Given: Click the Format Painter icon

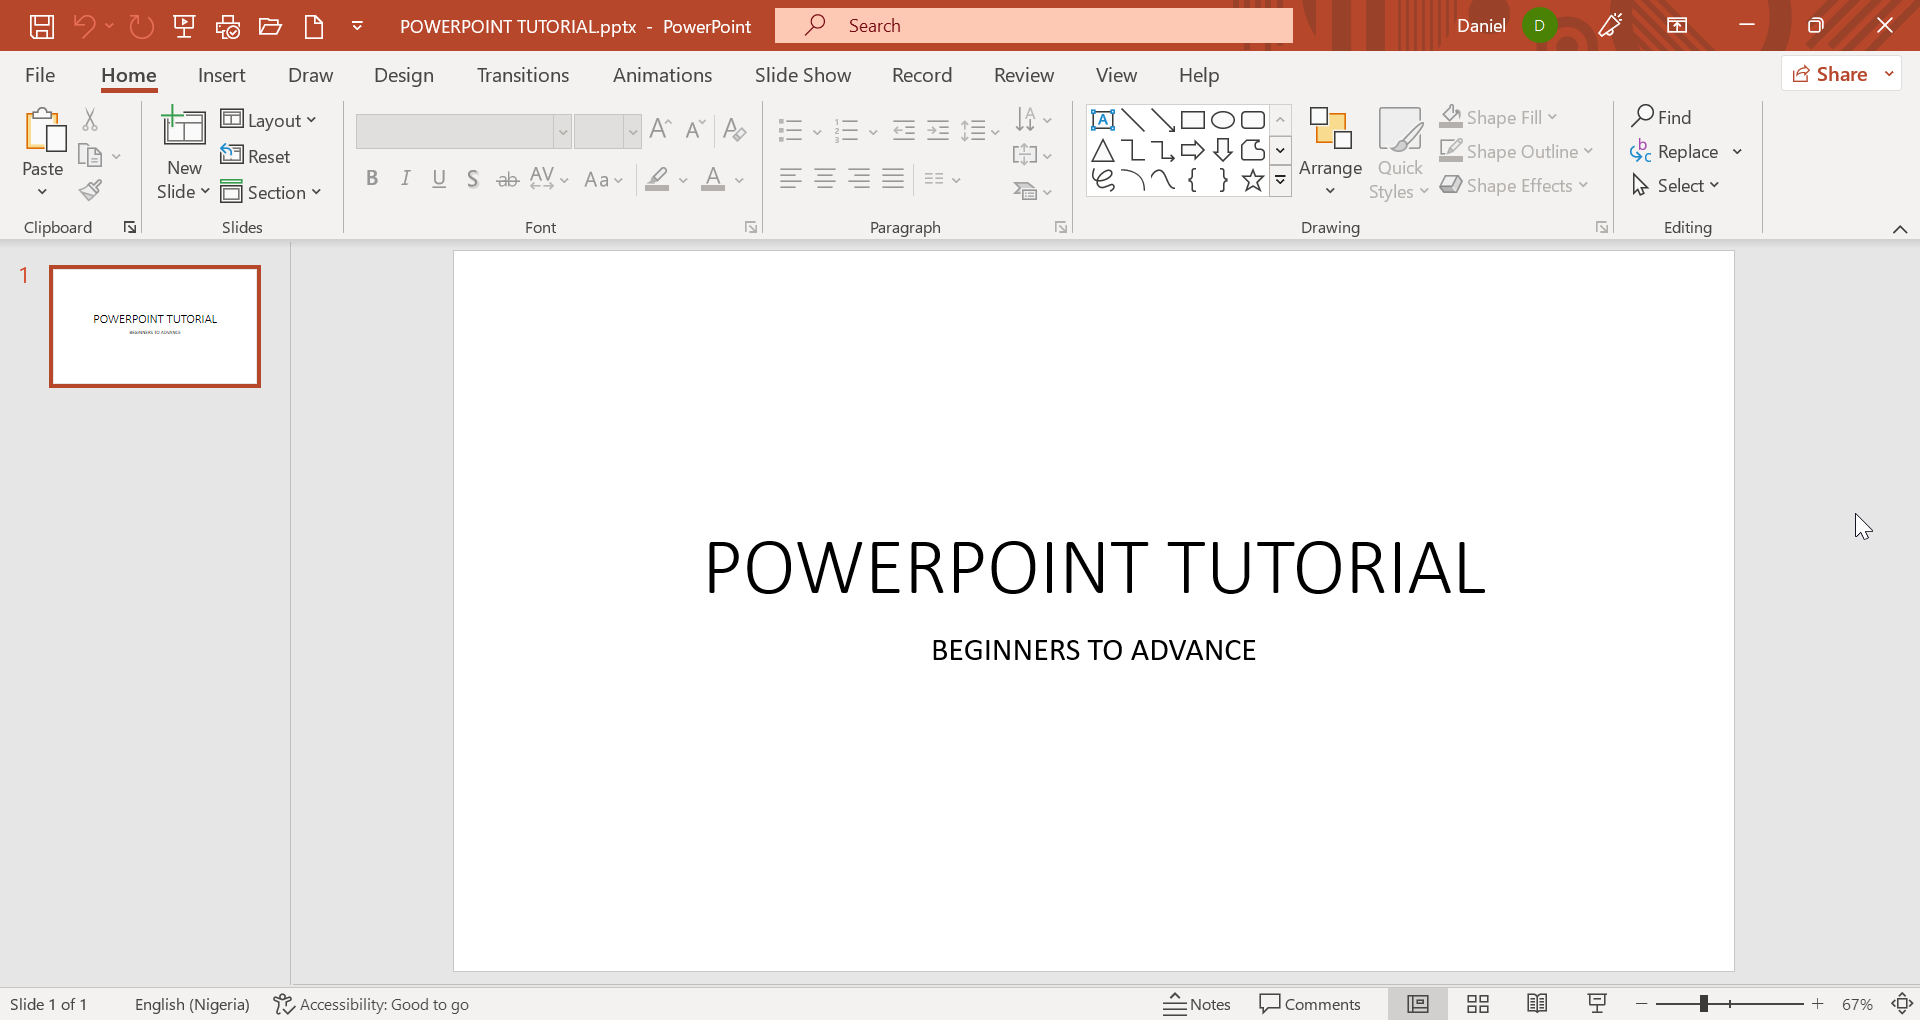Looking at the screenshot, I should 91,190.
